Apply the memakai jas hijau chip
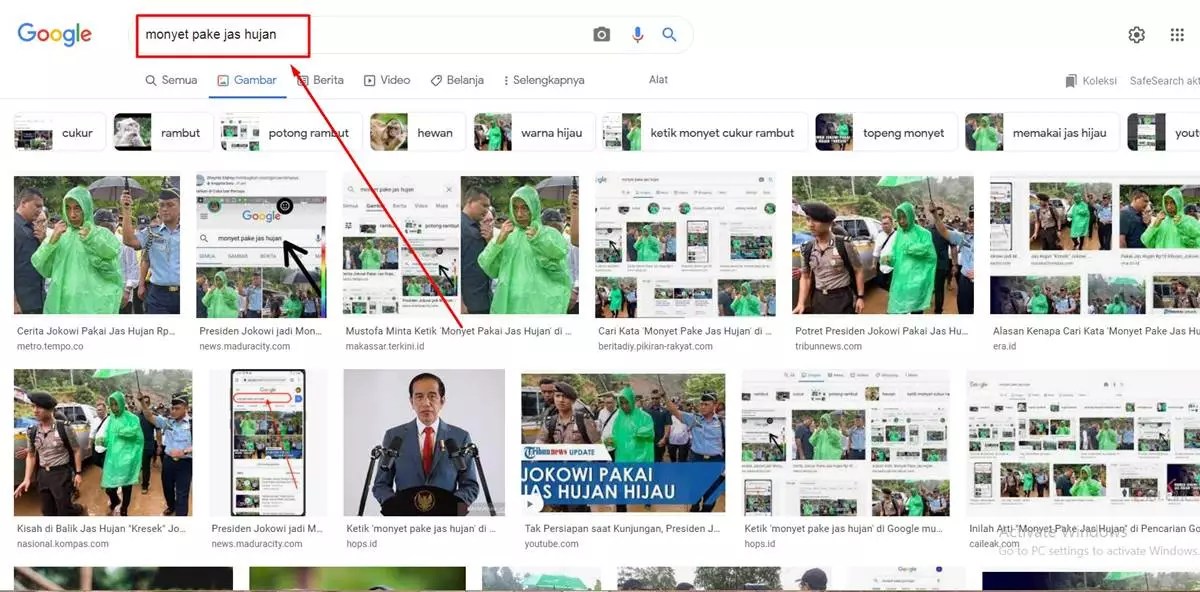Image resolution: width=1200 pixels, height=592 pixels. (x=1041, y=132)
